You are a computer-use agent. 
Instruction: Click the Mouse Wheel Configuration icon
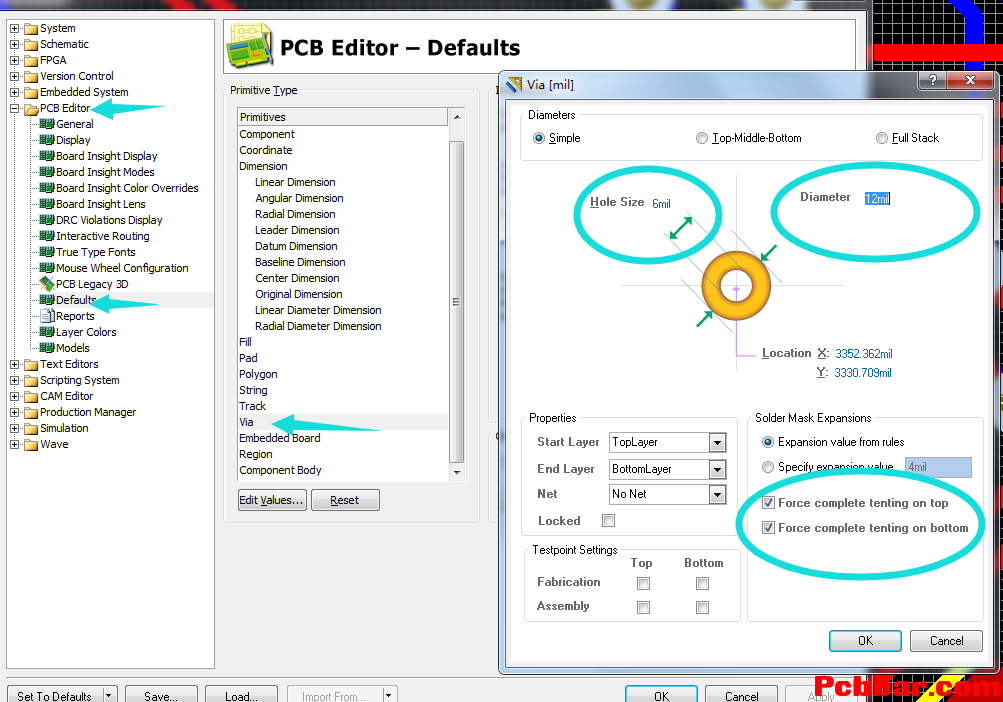click(x=47, y=267)
